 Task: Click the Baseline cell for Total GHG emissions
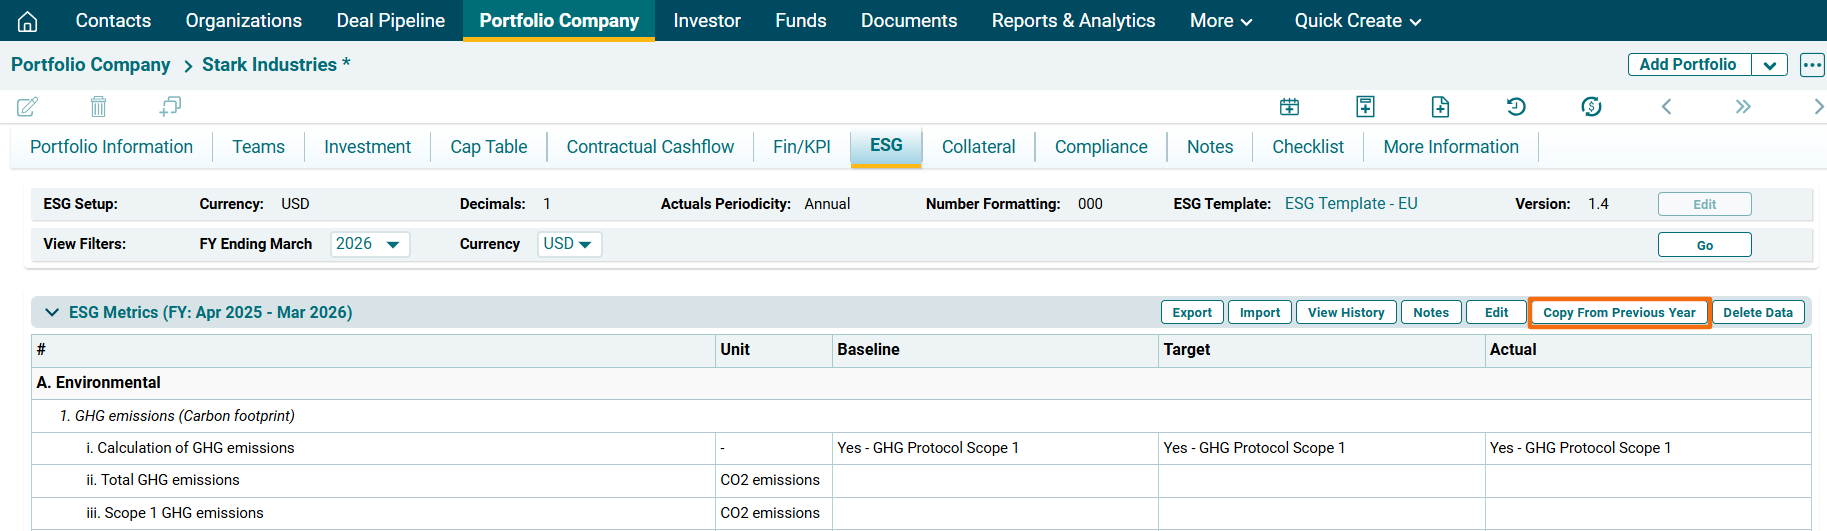click(x=994, y=481)
